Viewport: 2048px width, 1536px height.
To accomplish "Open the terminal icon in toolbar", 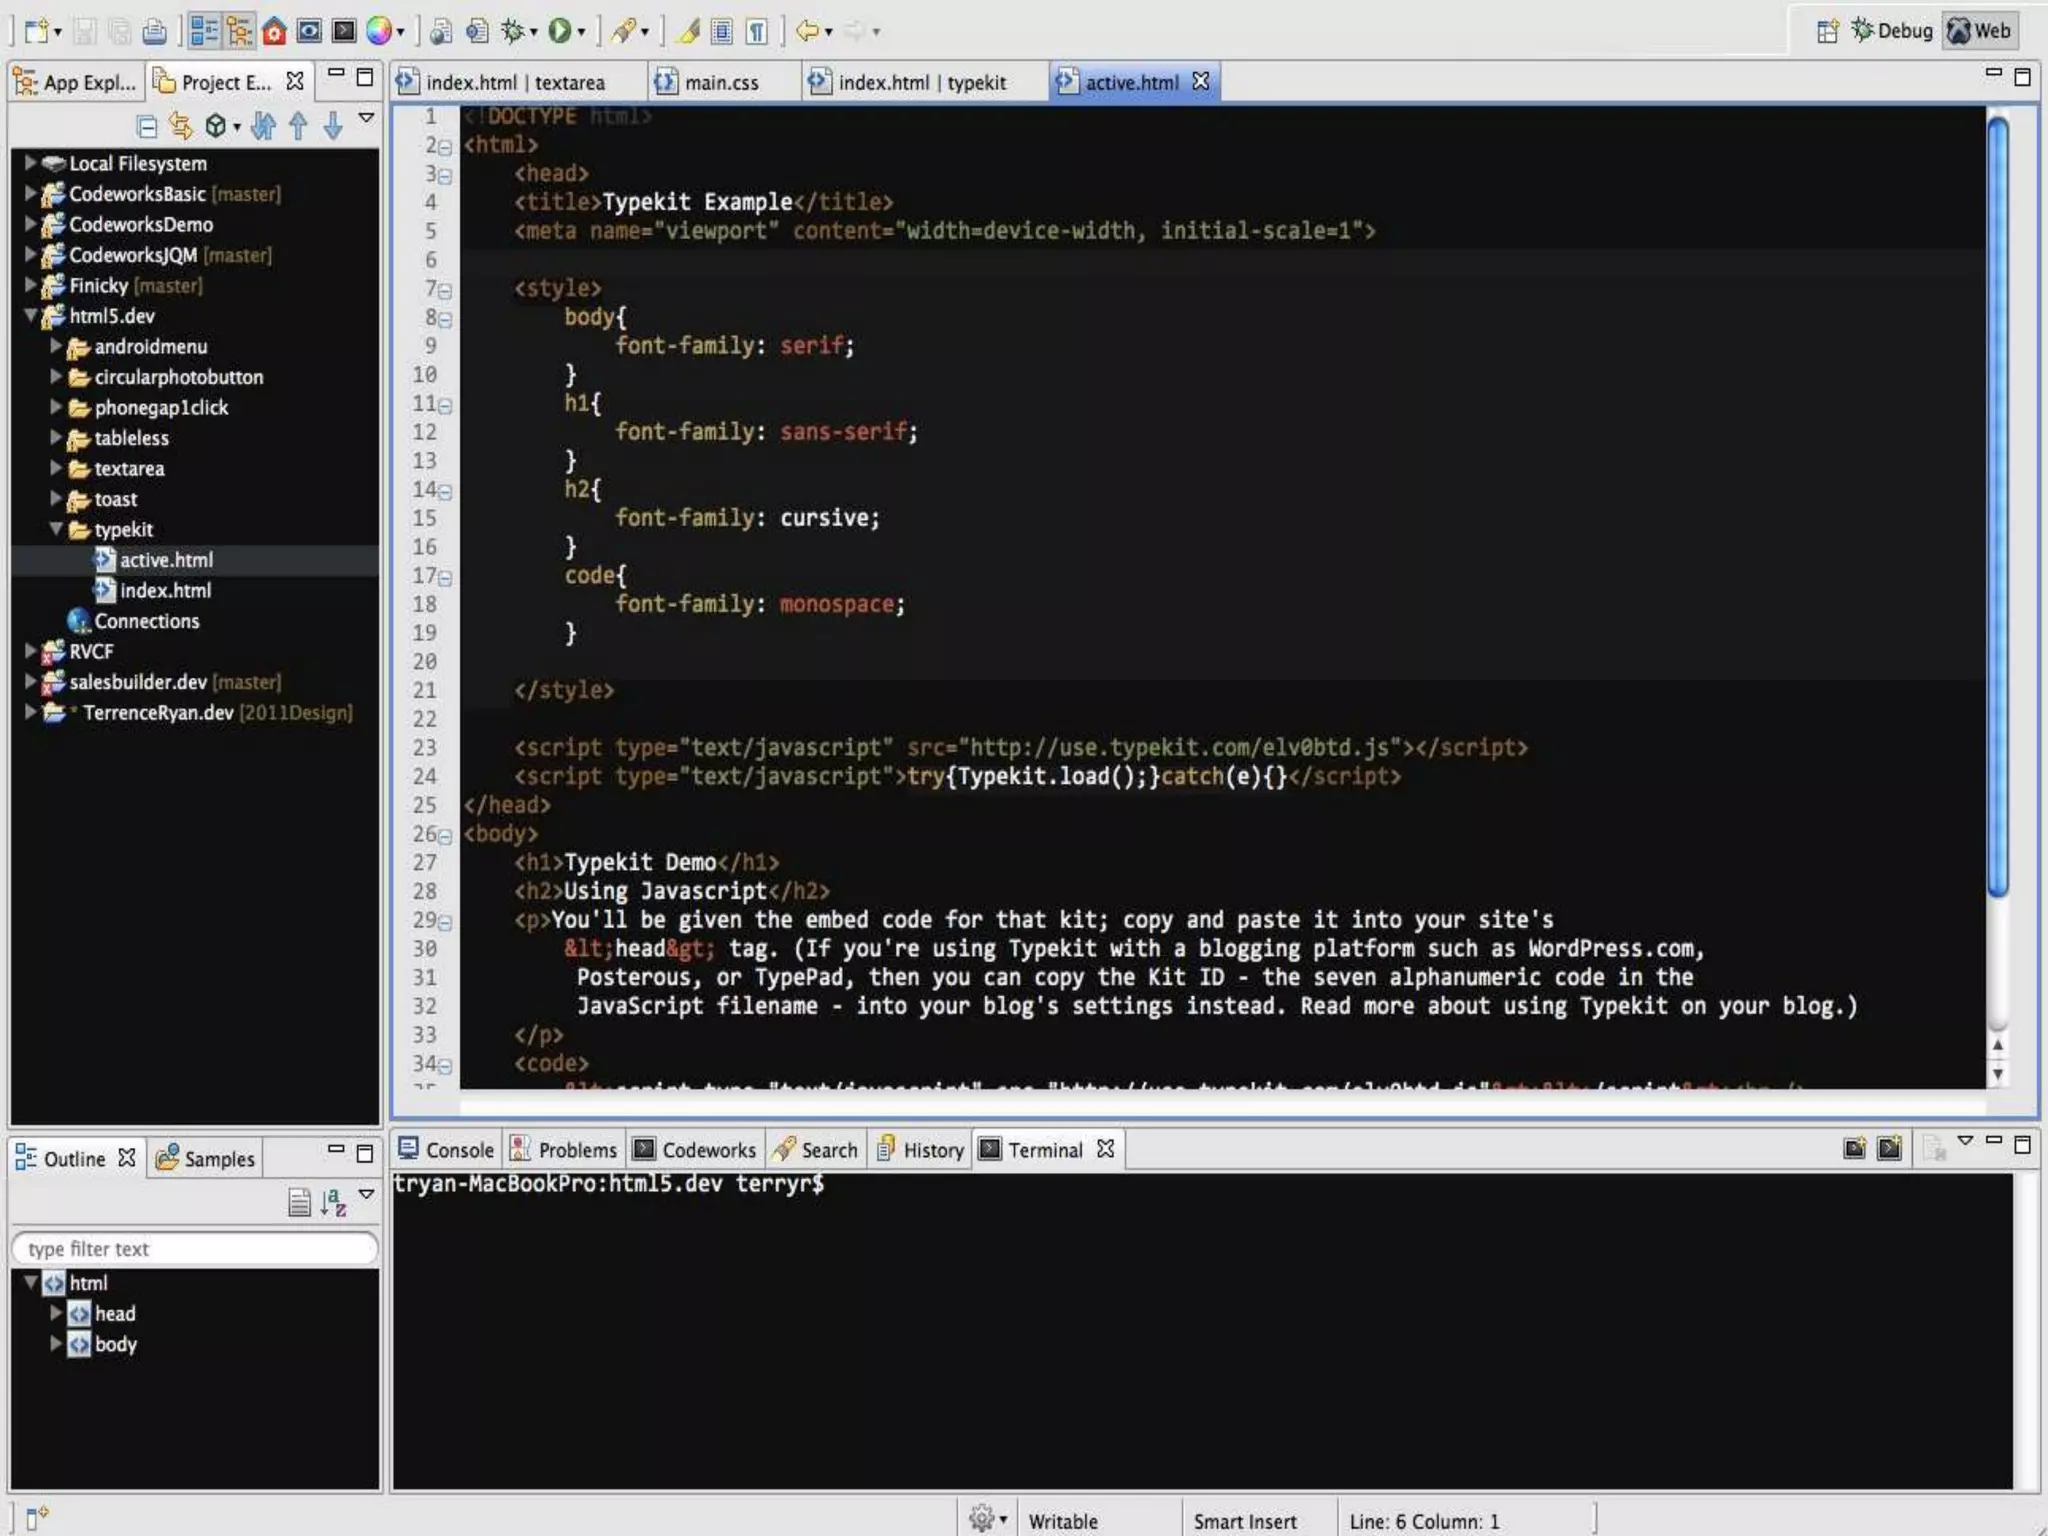I will [x=344, y=32].
